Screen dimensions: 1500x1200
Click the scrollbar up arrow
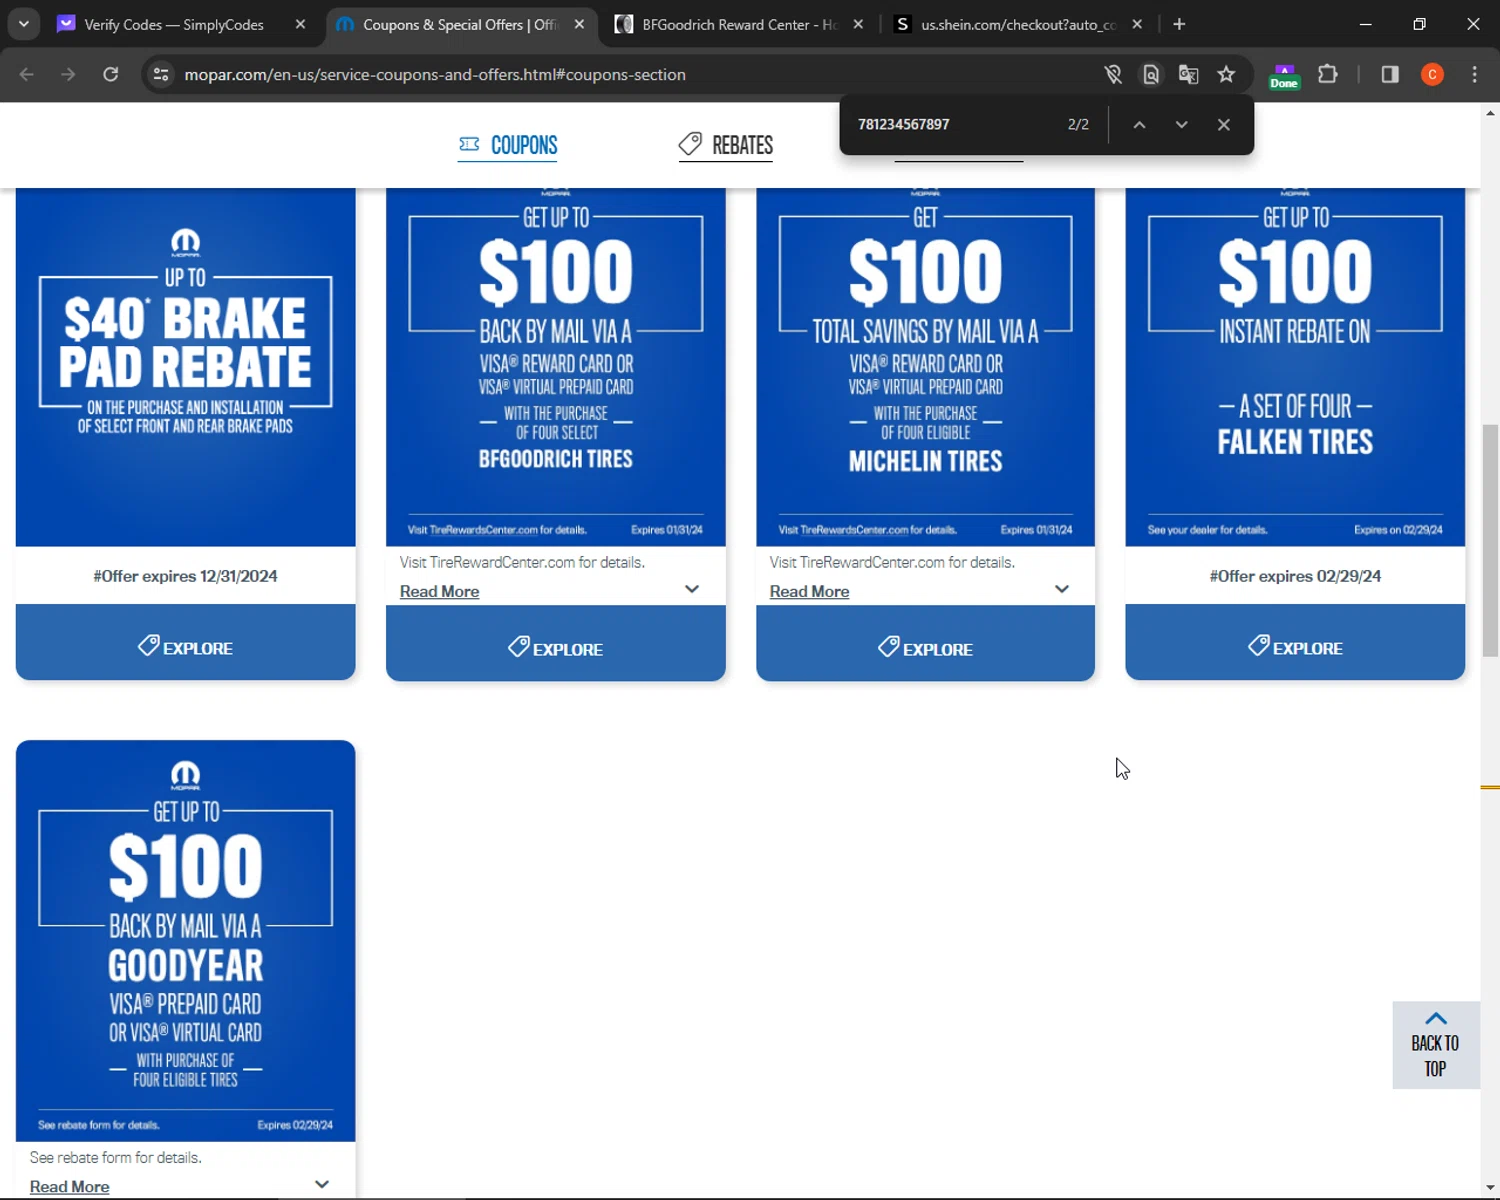(x=1490, y=113)
